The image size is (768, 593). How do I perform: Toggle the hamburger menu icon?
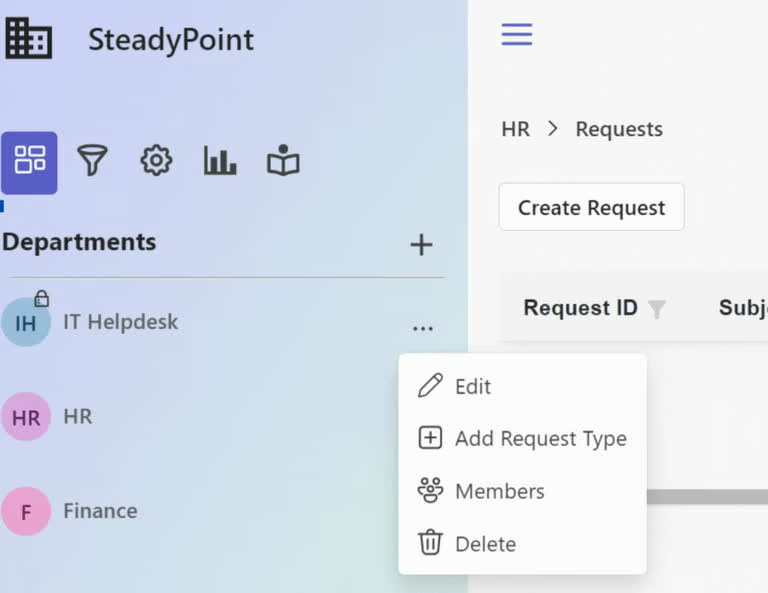point(517,34)
